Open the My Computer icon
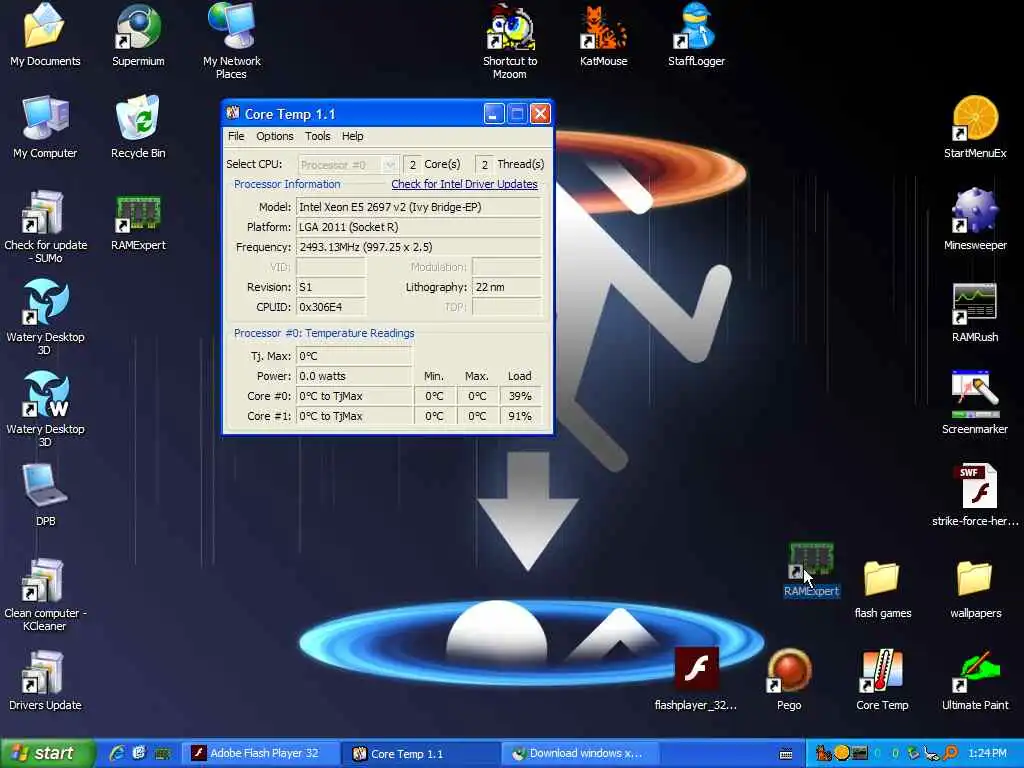Image resolution: width=1024 pixels, height=768 pixels. (45, 127)
